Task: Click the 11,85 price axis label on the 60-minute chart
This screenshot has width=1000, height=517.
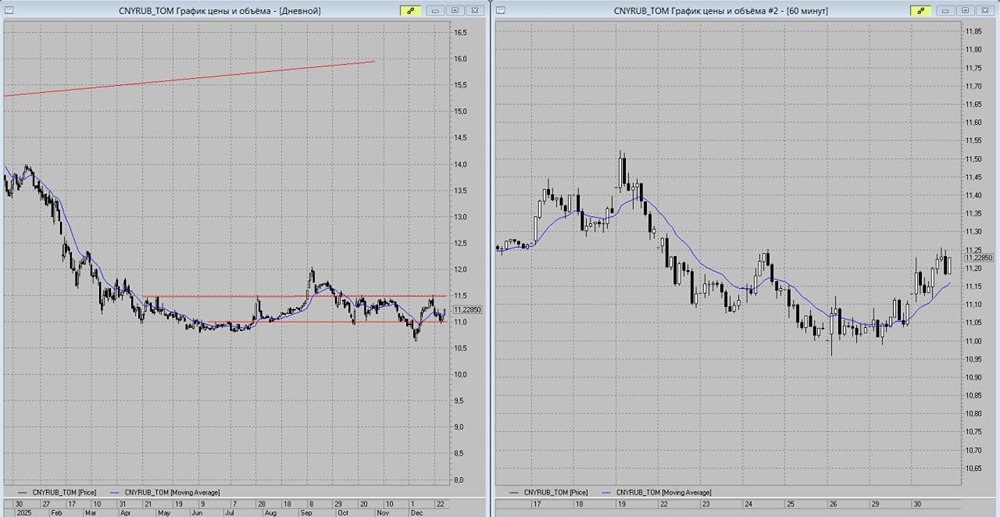Action: tap(974, 31)
